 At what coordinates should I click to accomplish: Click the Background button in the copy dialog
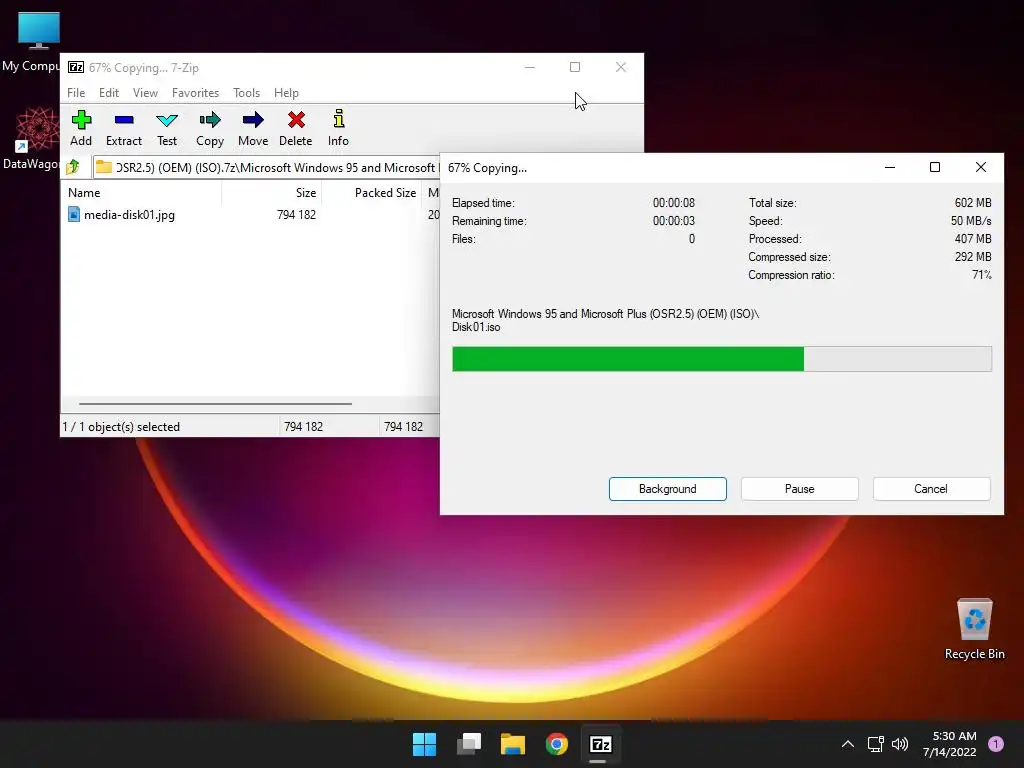click(667, 489)
